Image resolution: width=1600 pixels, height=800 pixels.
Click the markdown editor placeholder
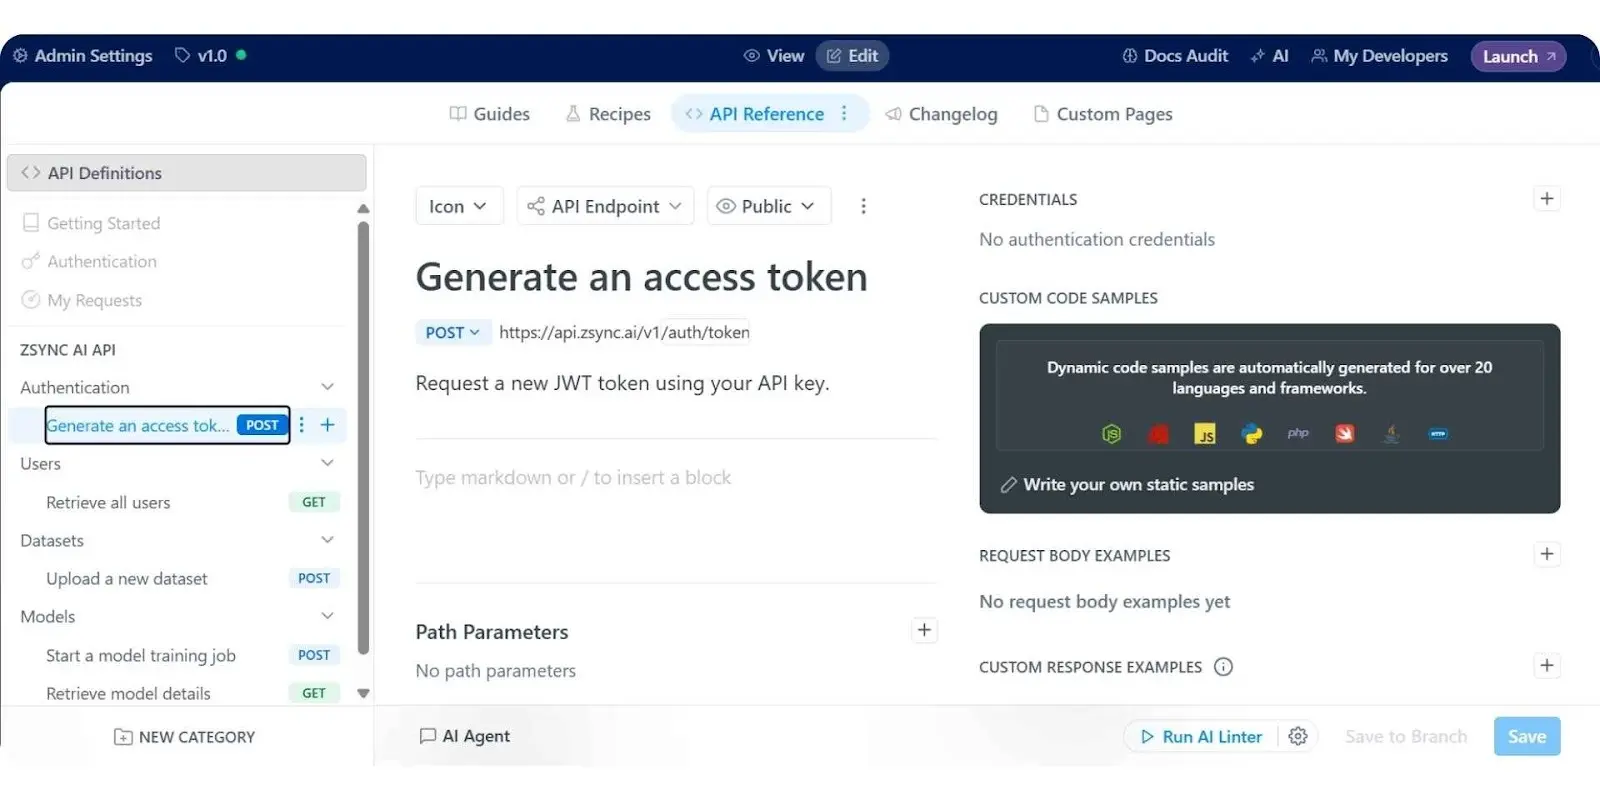573,478
